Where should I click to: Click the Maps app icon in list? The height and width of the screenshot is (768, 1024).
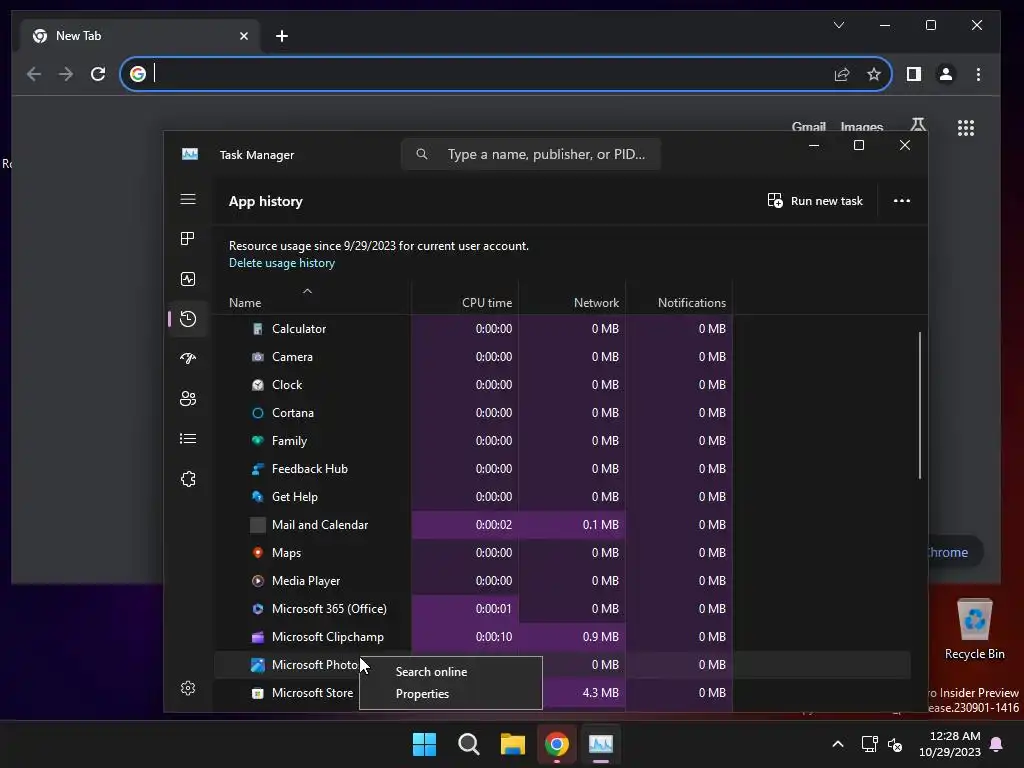pyautogui.click(x=258, y=552)
